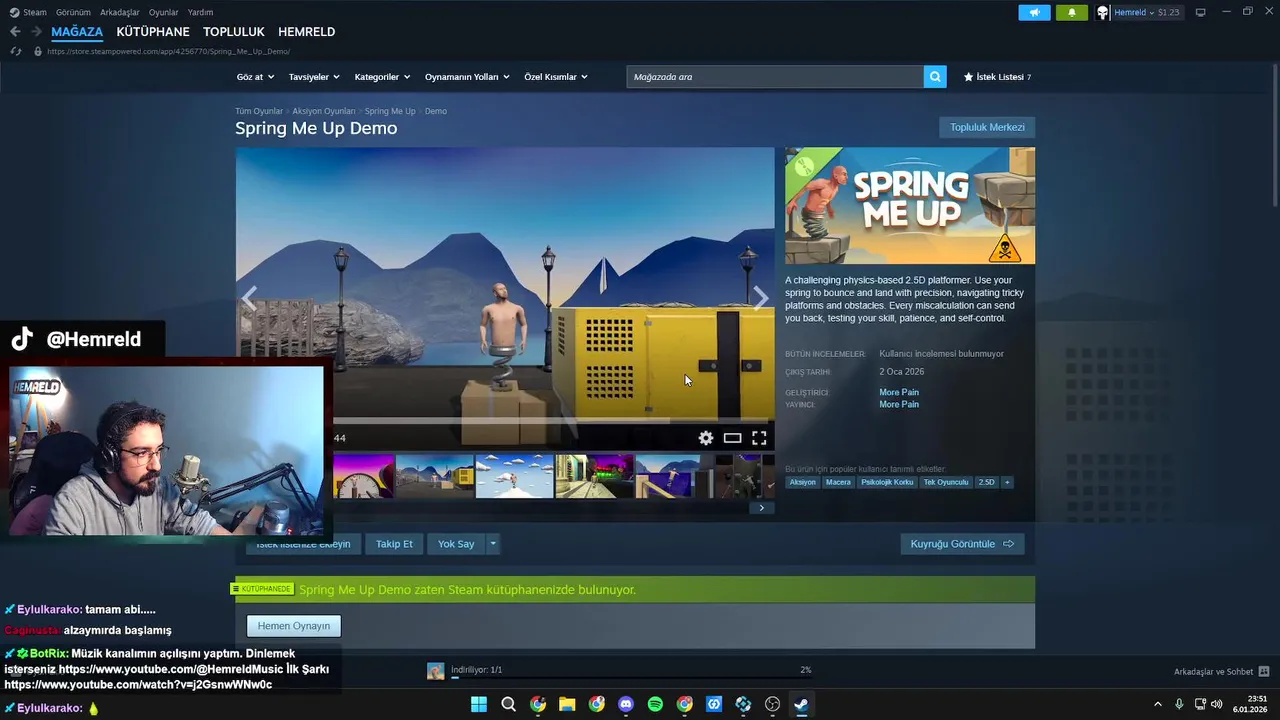Open the Yardım menu
The image size is (1280, 720).
[200, 12]
